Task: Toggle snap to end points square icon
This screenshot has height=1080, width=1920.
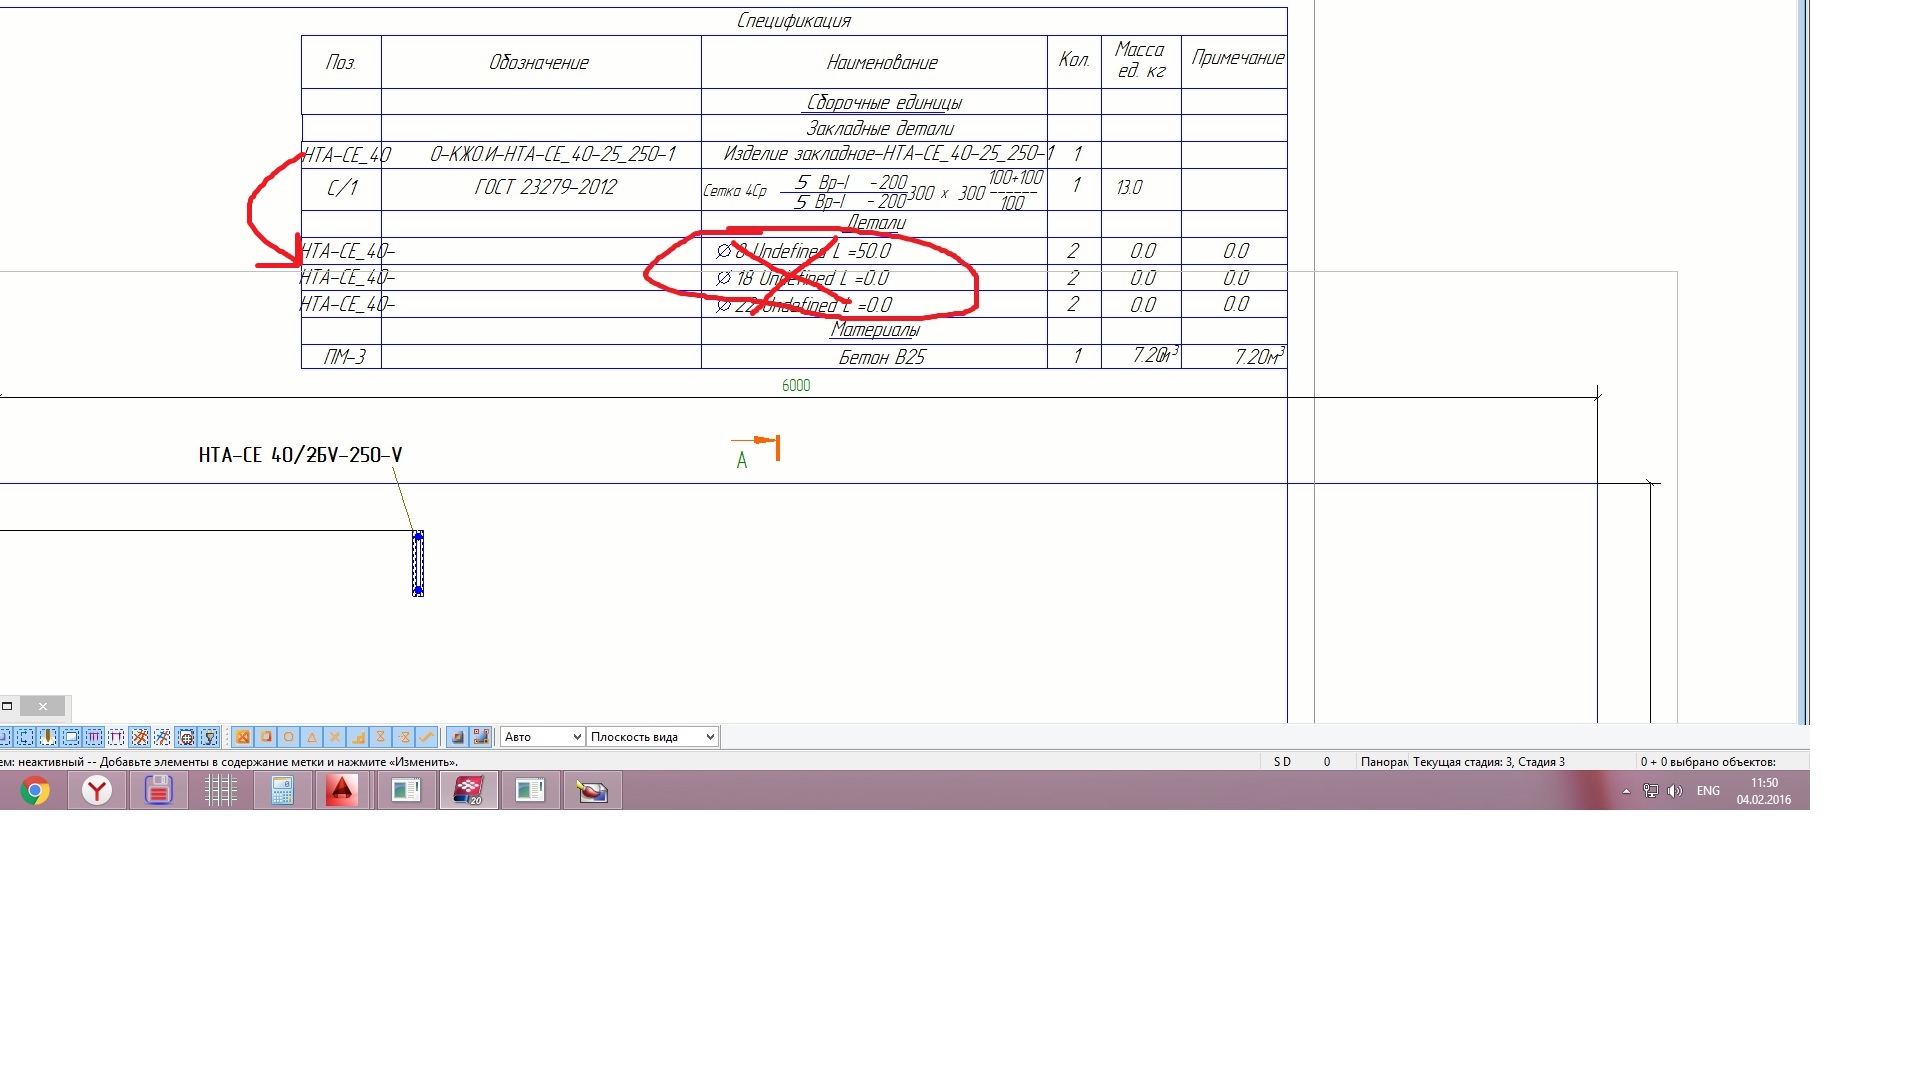Action: coord(266,737)
